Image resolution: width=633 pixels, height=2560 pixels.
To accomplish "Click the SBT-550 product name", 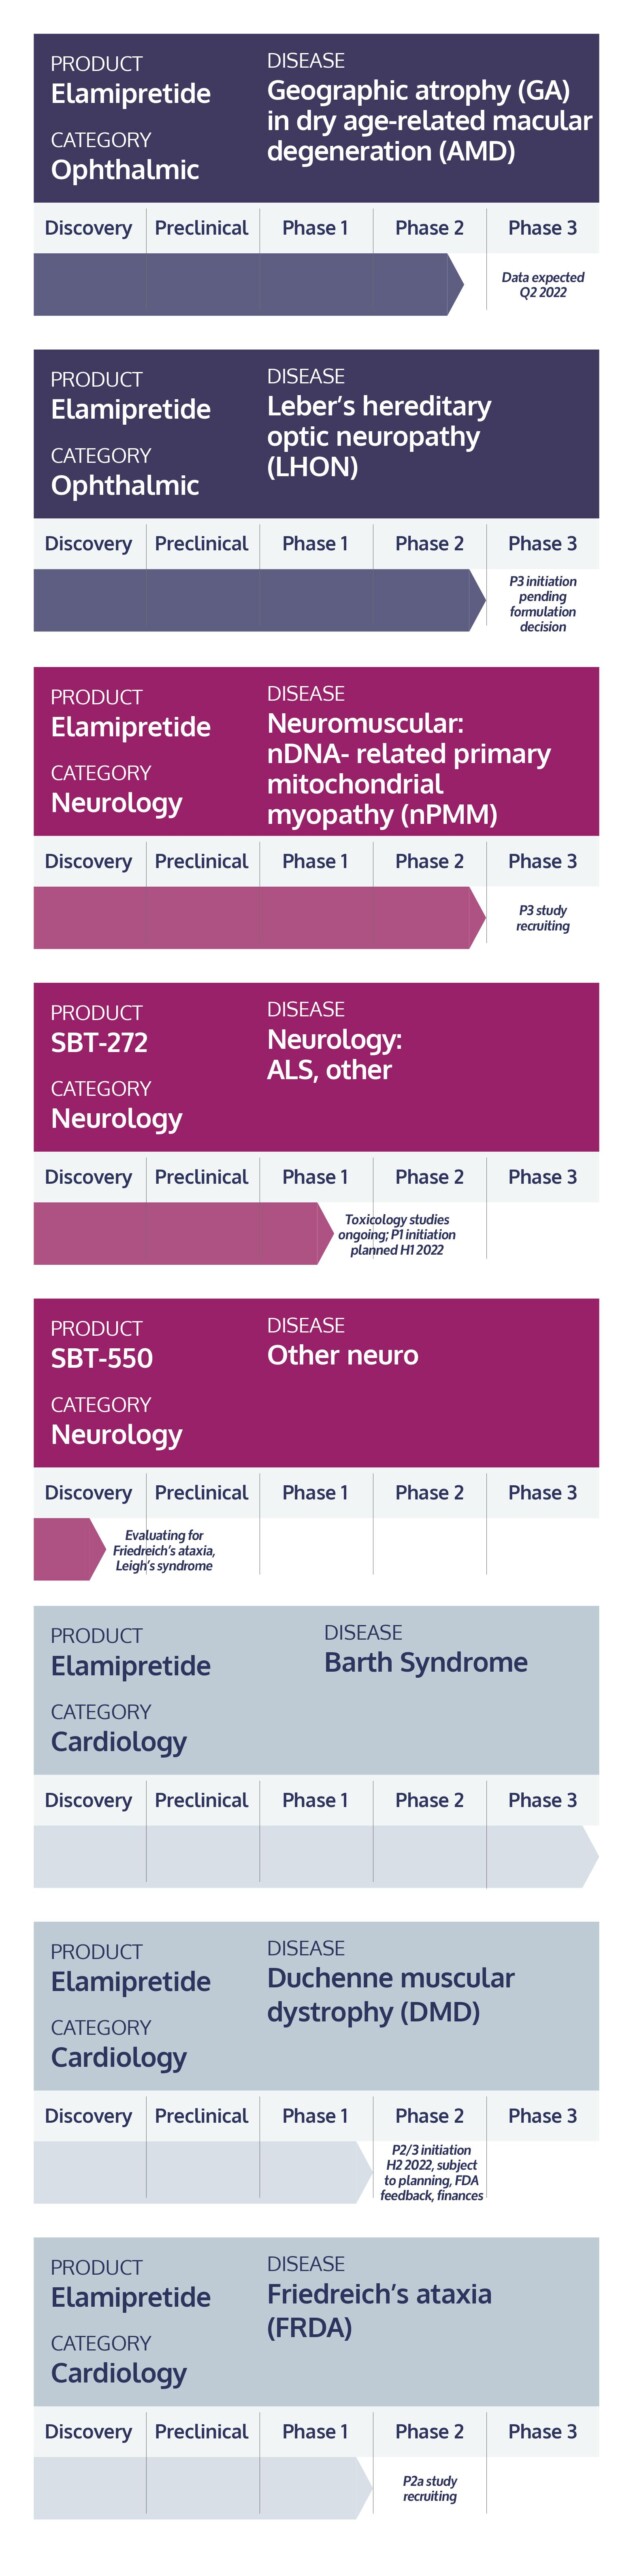I will coord(102,1359).
